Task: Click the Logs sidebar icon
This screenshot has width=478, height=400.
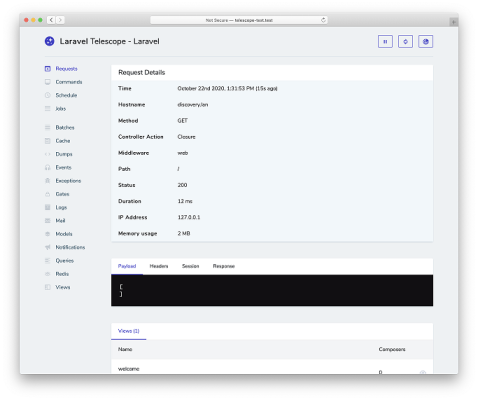Action: (x=48, y=207)
